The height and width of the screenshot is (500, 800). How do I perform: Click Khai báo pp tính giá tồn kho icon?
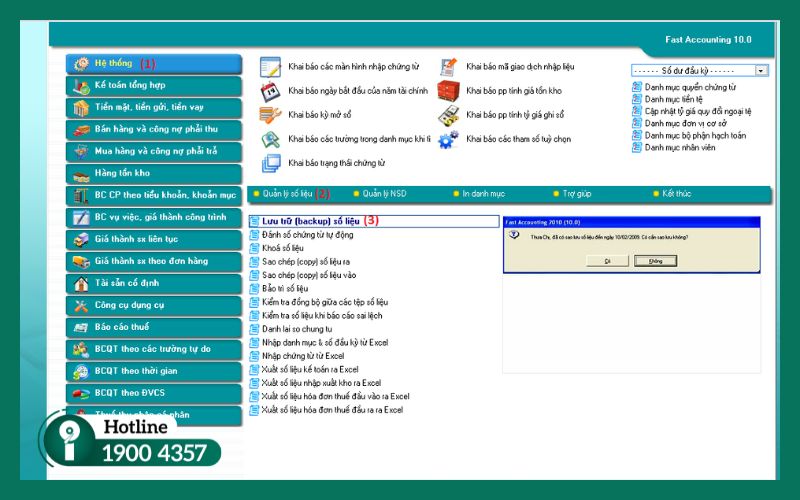click(x=448, y=91)
